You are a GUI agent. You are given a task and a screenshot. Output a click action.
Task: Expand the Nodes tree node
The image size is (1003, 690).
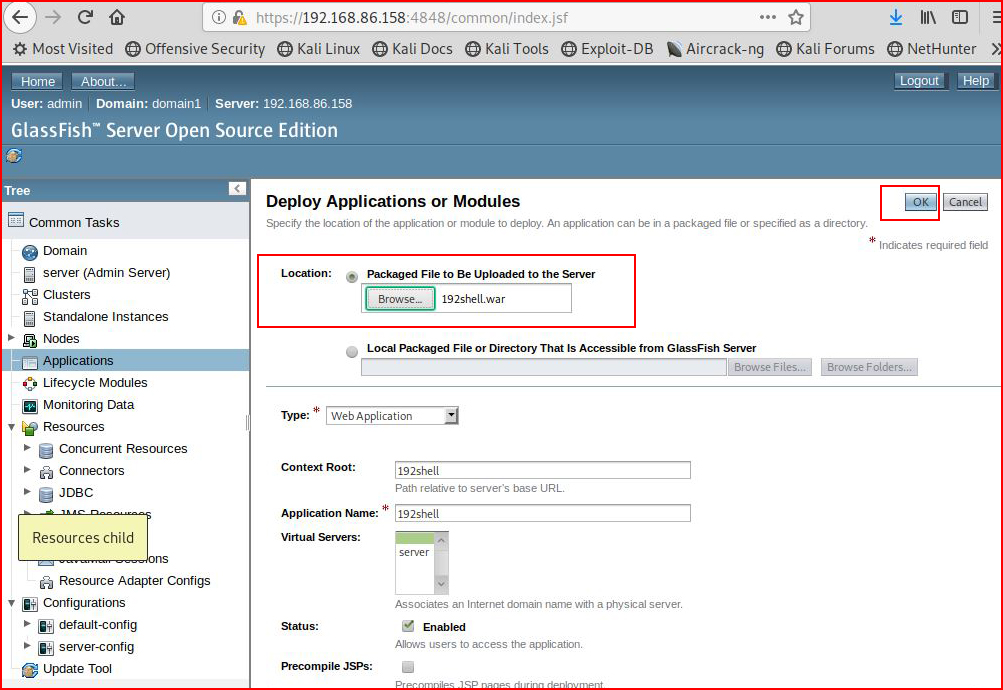pos(11,337)
